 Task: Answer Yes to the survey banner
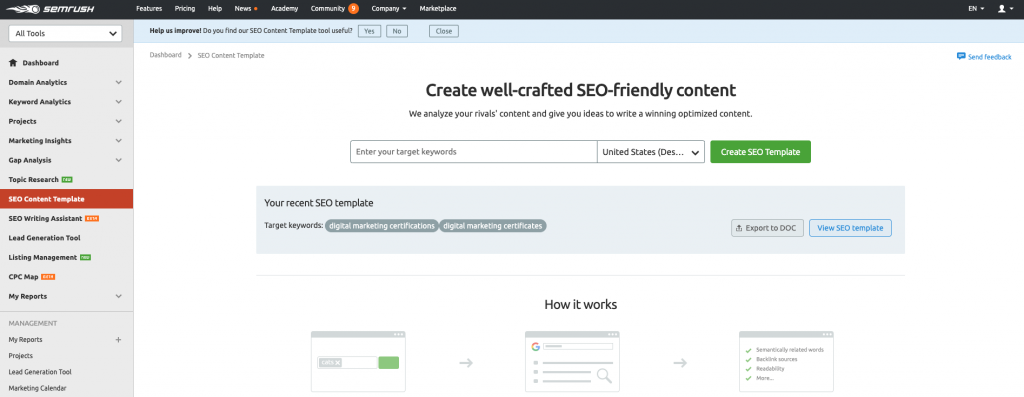coord(370,31)
